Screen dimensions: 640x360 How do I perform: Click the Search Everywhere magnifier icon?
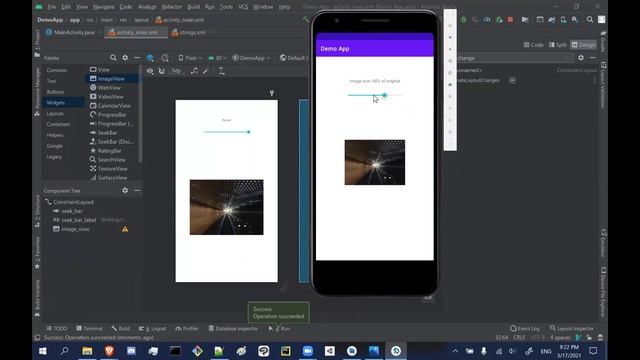click(590, 20)
